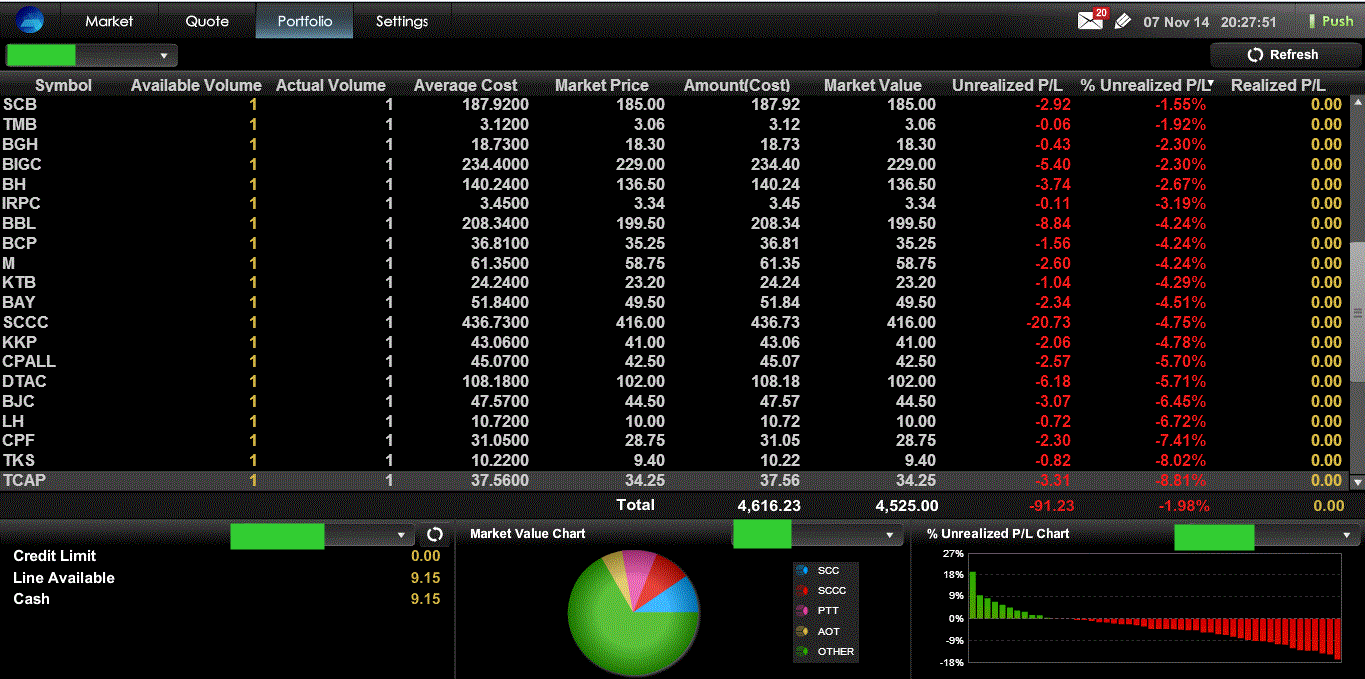Switch to the Portfolio tab
The height and width of the screenshot is (679, 1365).
(x=305, y=21)
